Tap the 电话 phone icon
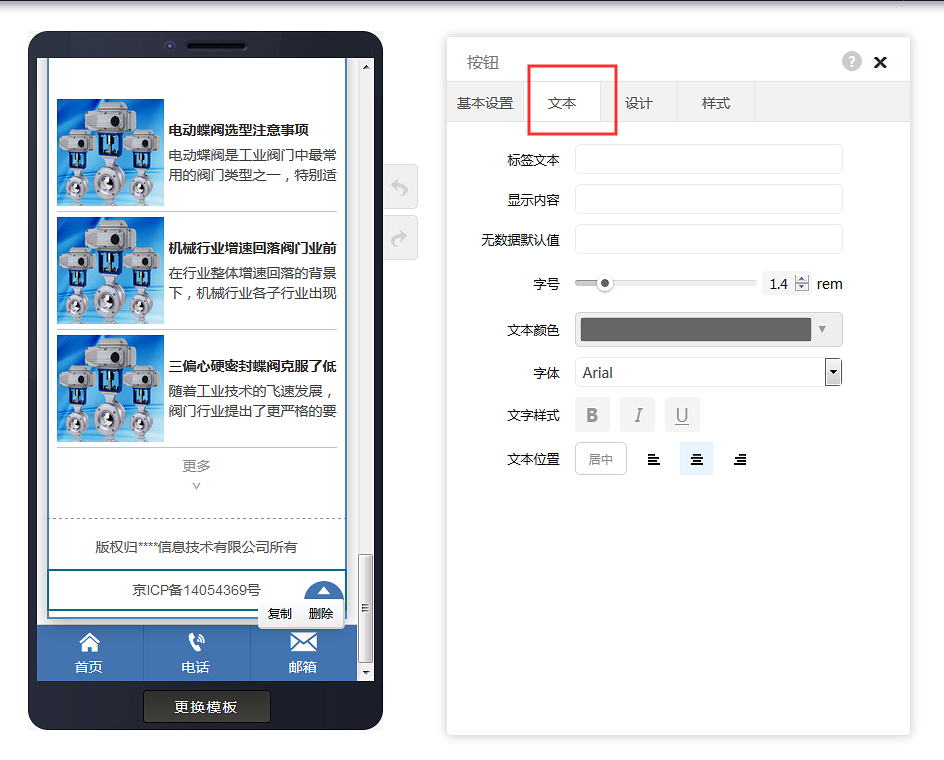The image size is (944, 760). coord(196,642)
